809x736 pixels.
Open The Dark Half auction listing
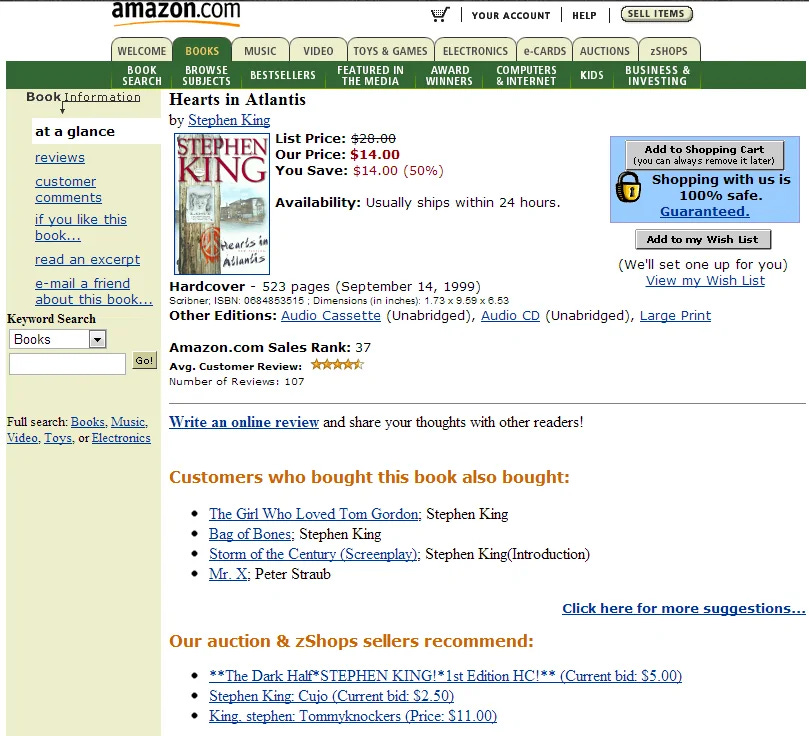tap(445, 676)
